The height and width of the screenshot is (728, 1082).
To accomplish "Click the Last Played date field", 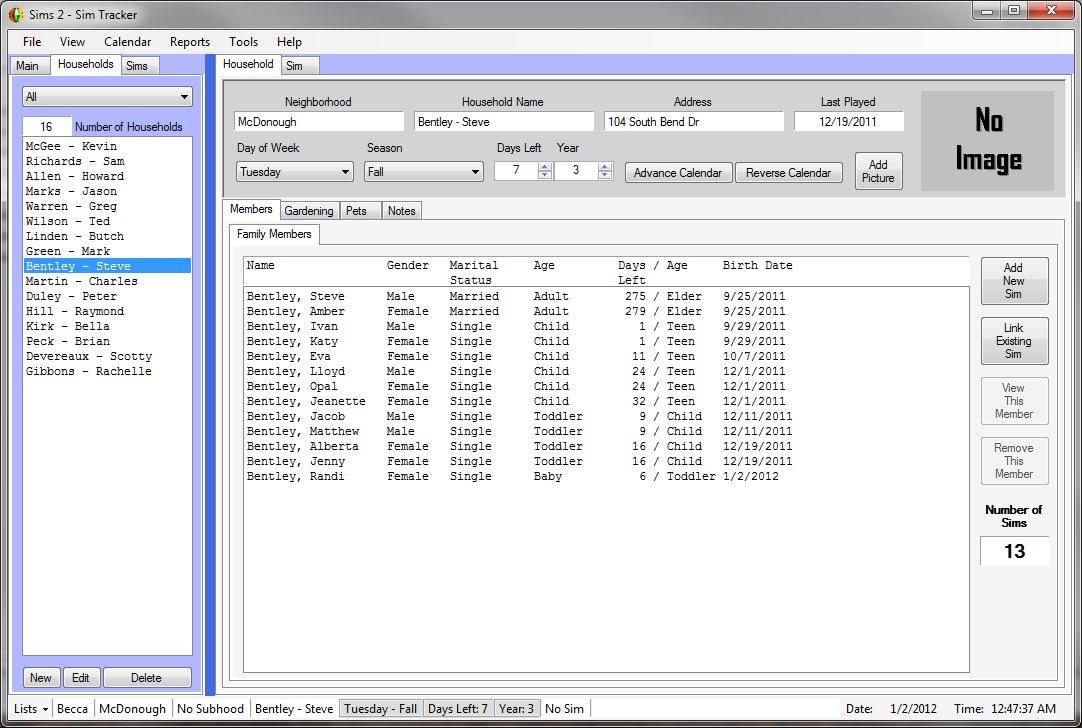I will [849, 121].
